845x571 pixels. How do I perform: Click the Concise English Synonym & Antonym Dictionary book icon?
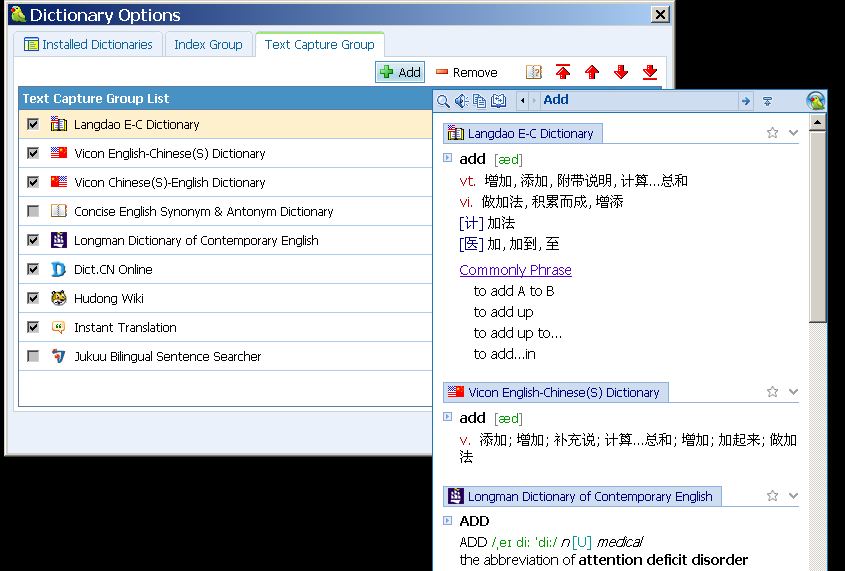click(x=59, y=211)
